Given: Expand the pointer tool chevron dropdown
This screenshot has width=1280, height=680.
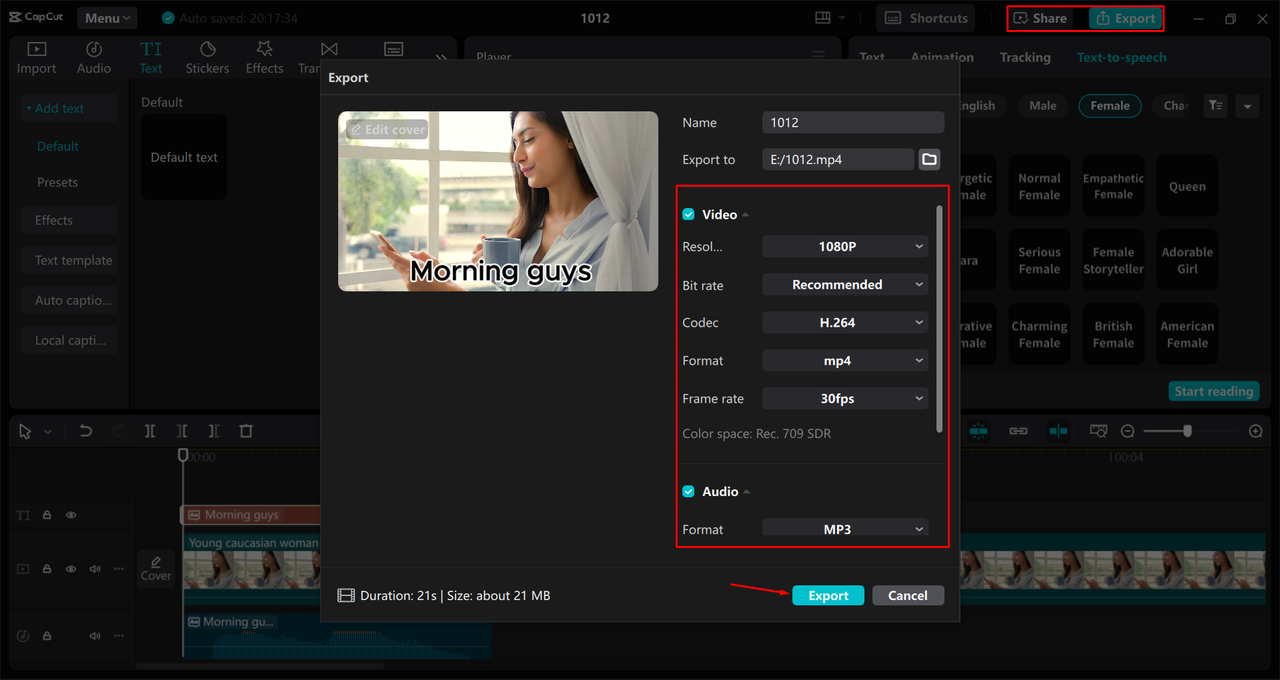Looking at the screenshot, I should (x=48, y=431).
